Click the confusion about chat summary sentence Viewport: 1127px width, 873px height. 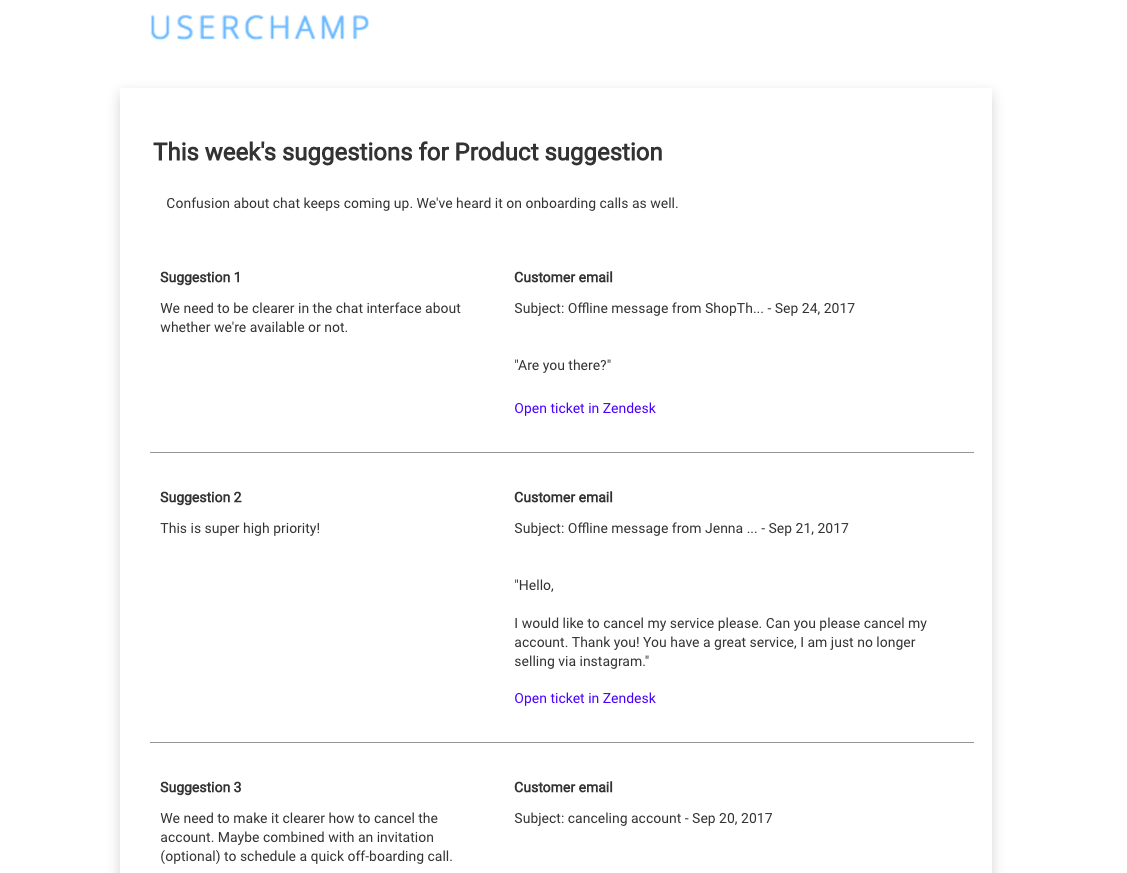pos(422,203)
